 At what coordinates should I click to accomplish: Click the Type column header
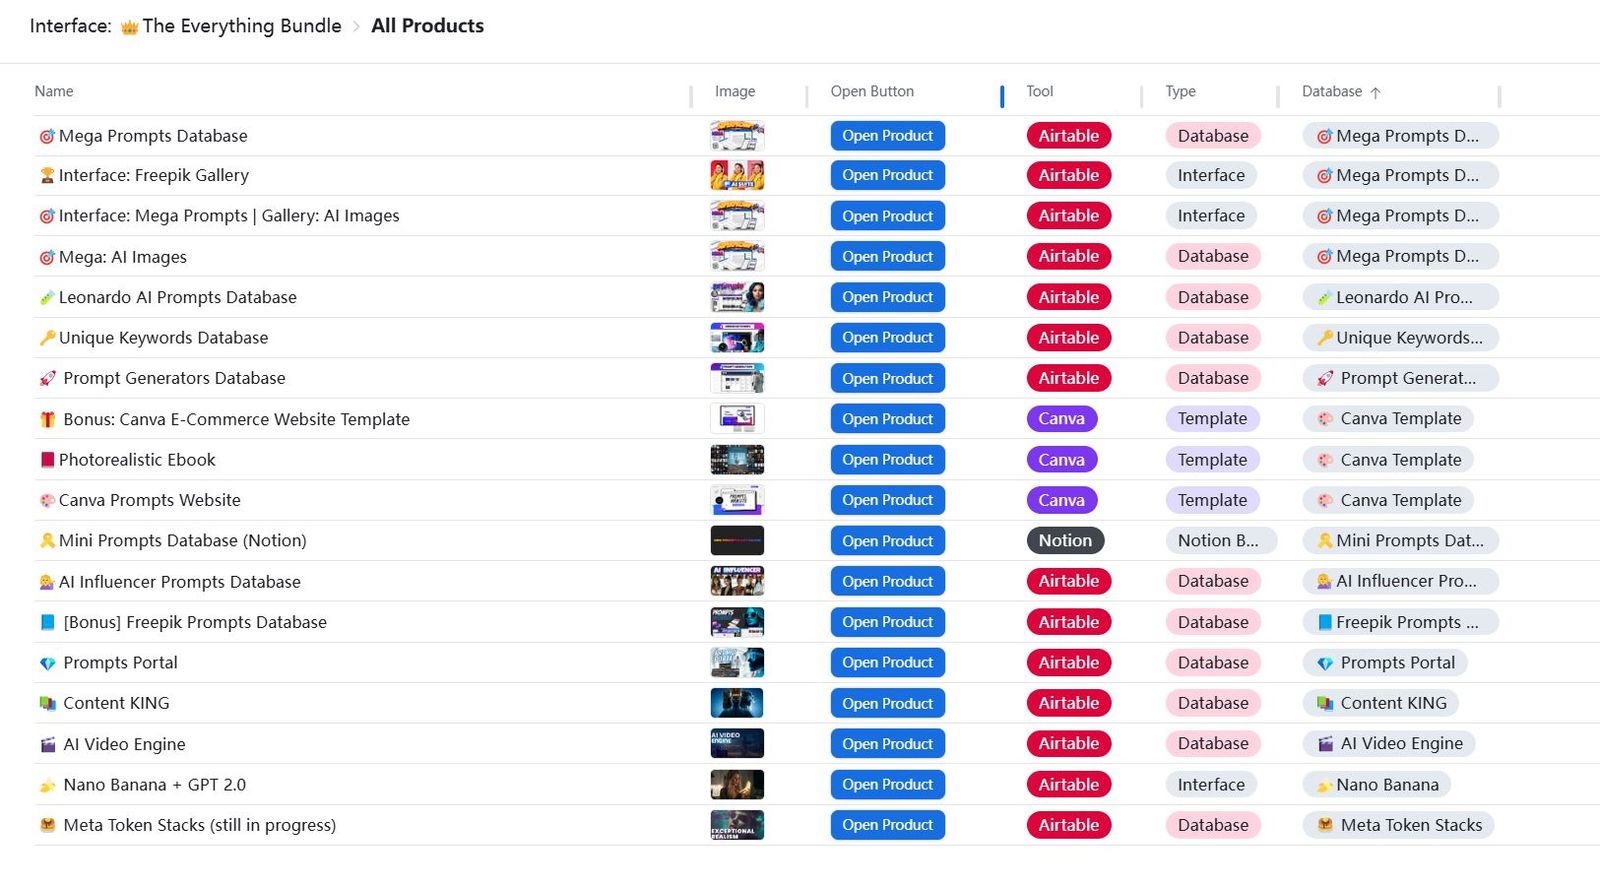click(x=1180, y=91)
